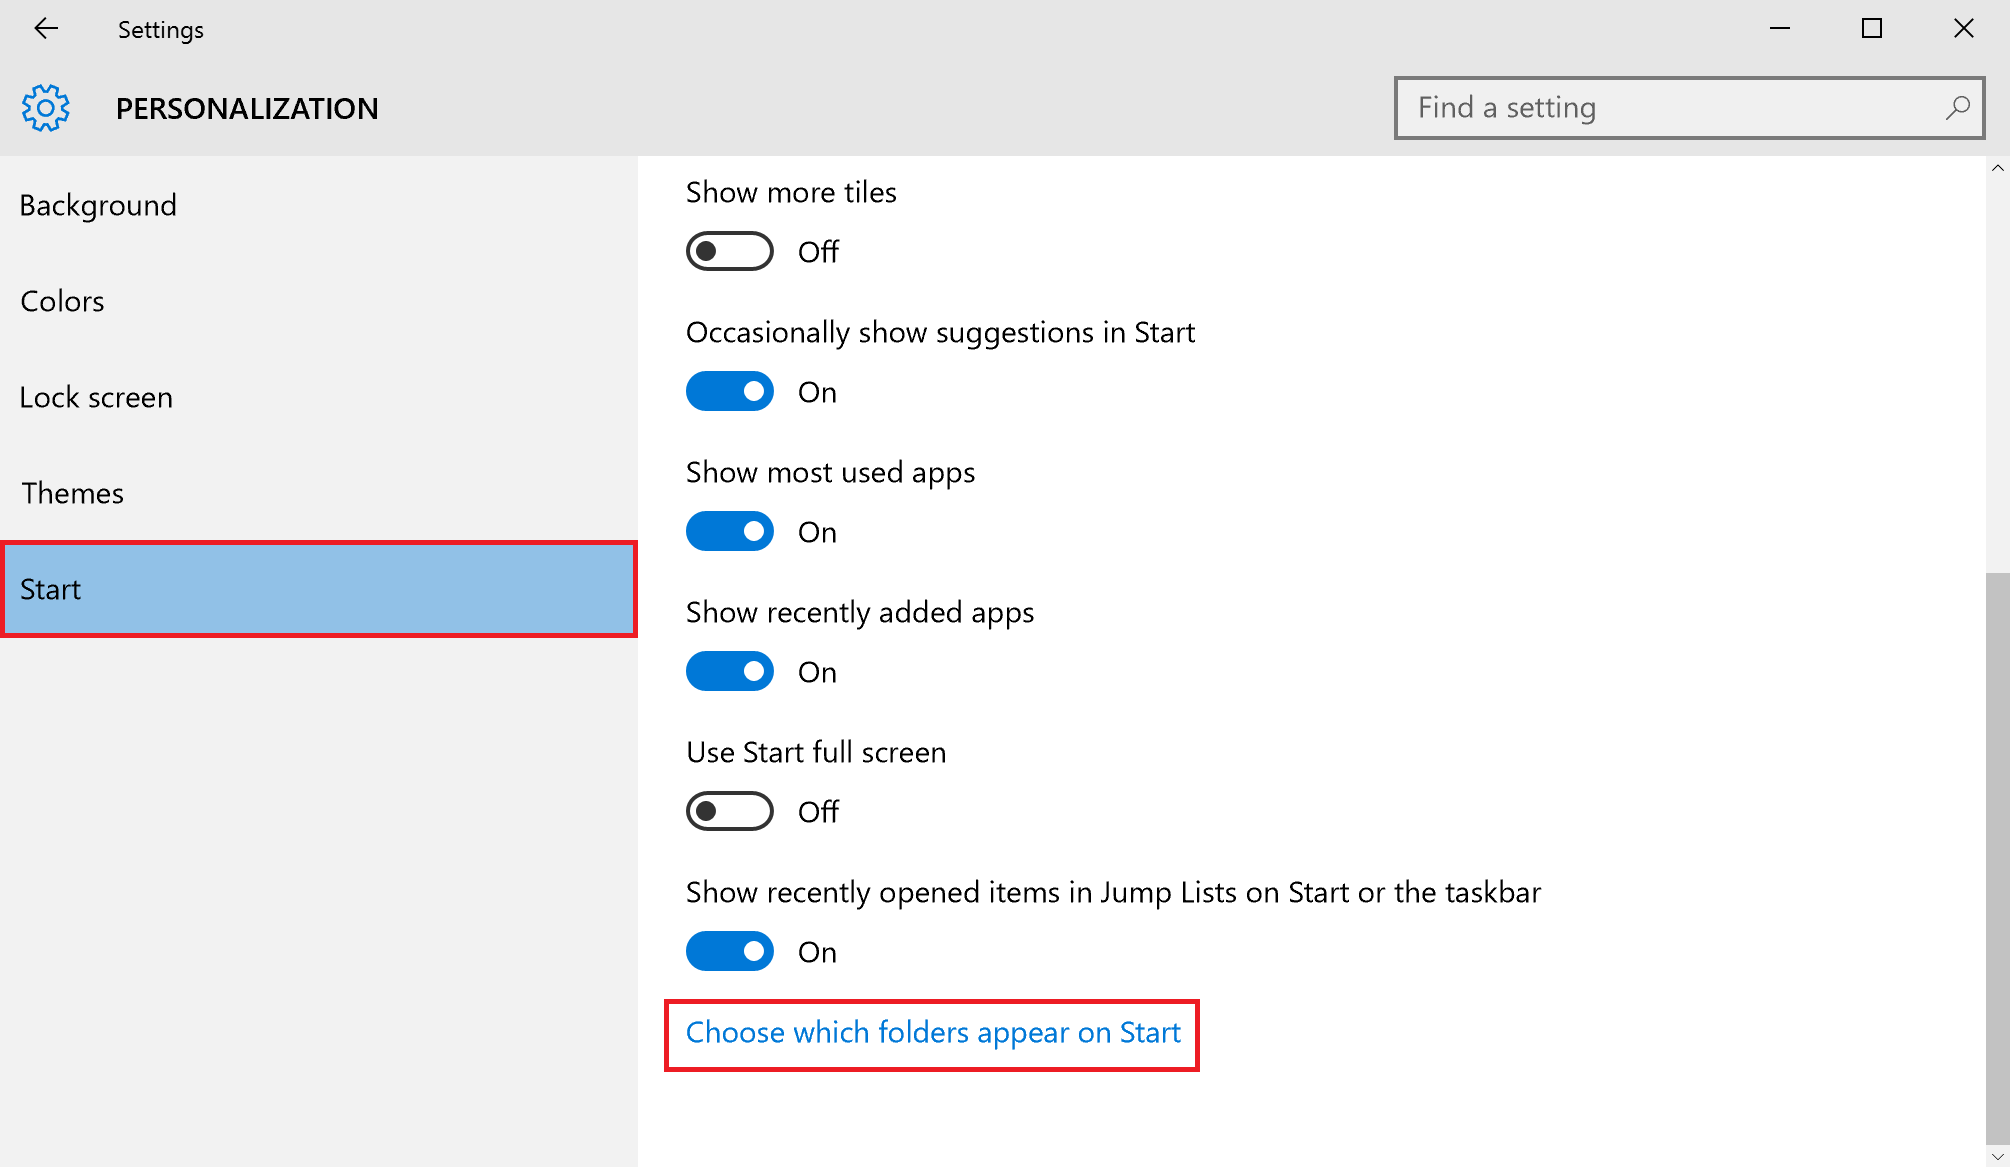The width and height of the screenshot is (2010, 1167).
Task: Enable the Show more tiles toggle
Action: point(729,251)
